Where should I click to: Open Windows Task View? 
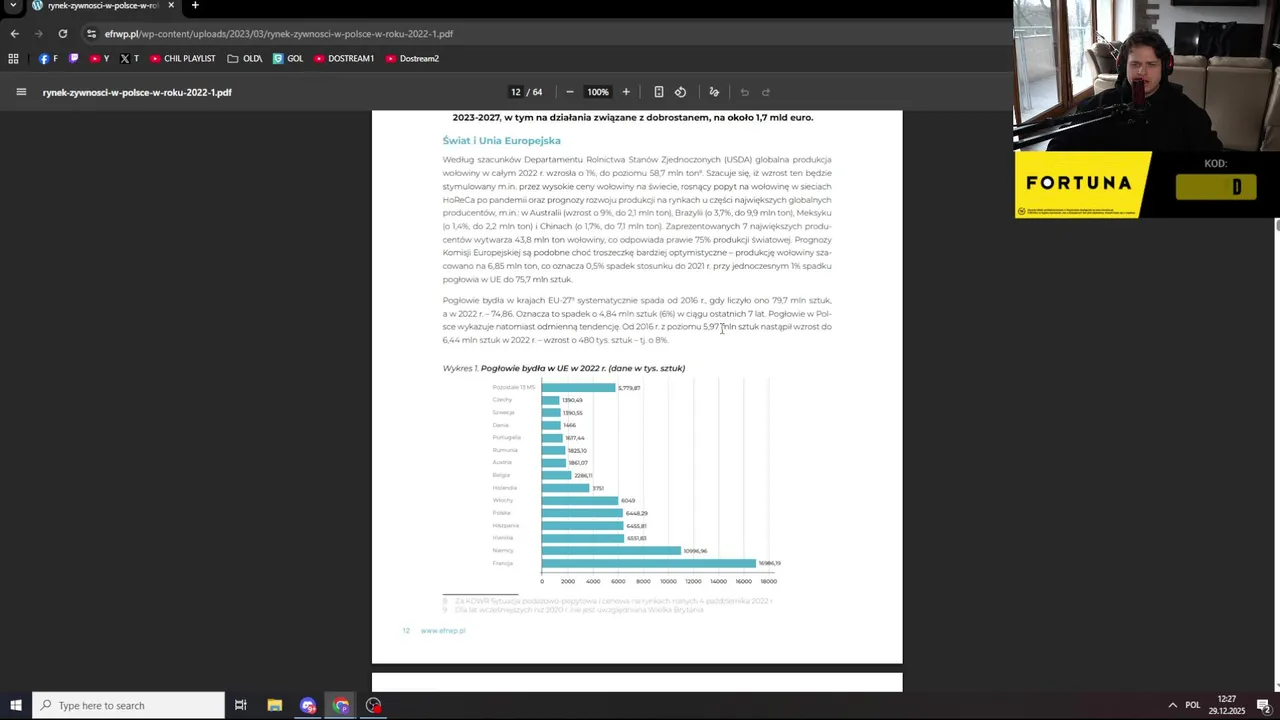pos(240,705)
